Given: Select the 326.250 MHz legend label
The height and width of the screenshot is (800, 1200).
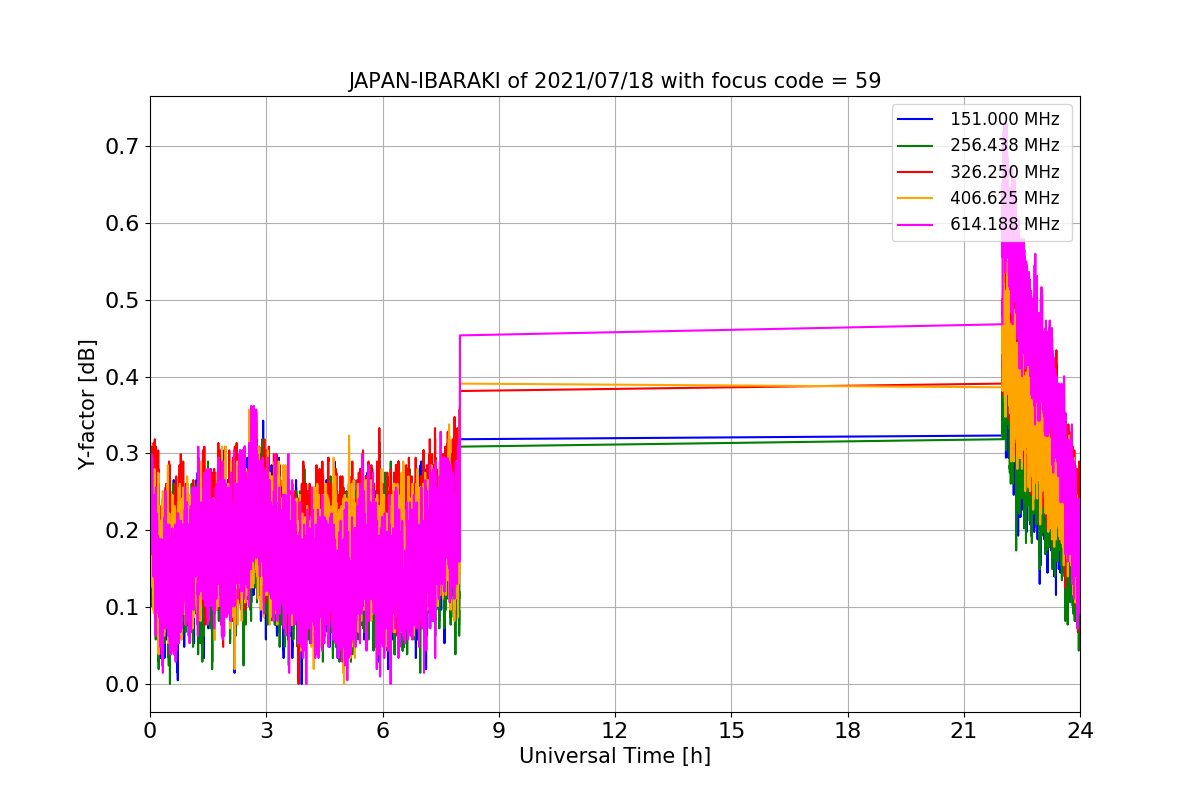Looking at the screenshot, I should pyautogui.click(x=1004, y=172).
